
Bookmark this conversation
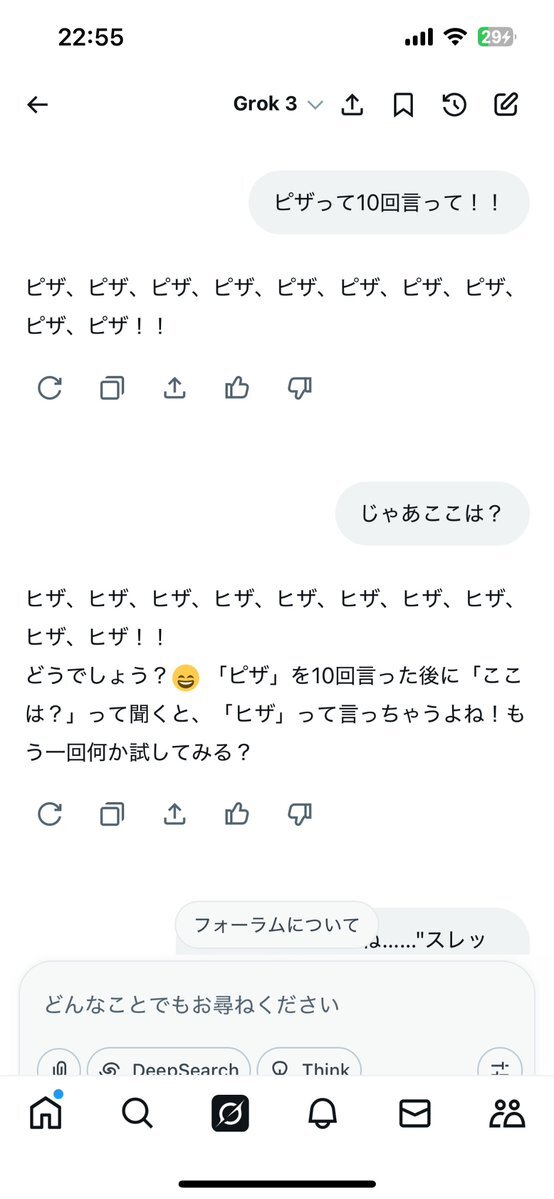point(403,105)
